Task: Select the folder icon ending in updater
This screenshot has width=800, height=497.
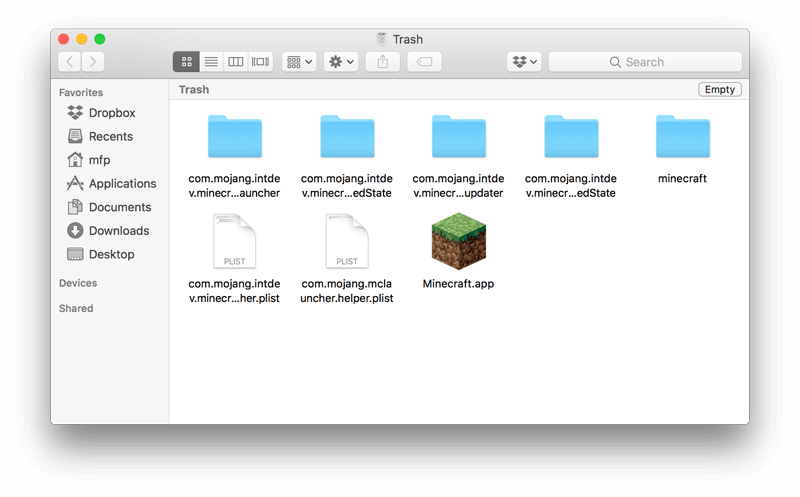Action: (459, 136)
